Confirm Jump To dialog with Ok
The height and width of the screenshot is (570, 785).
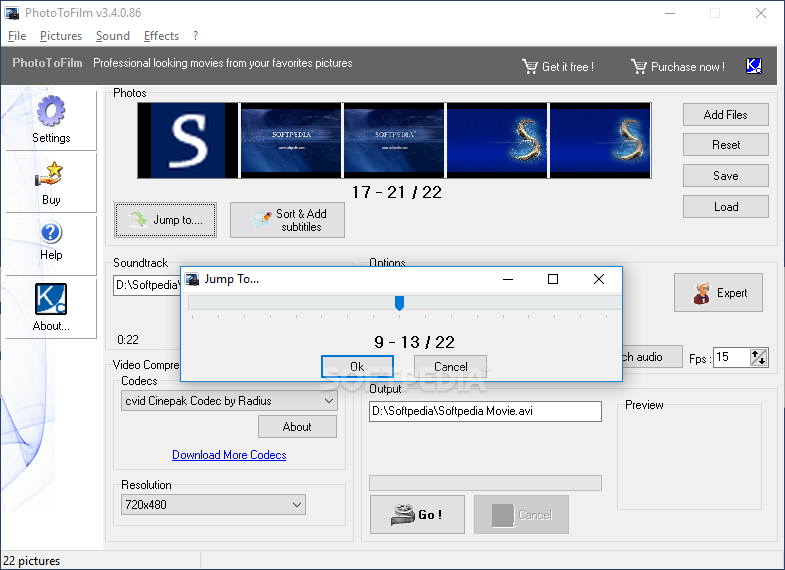[x=357, y=367]
